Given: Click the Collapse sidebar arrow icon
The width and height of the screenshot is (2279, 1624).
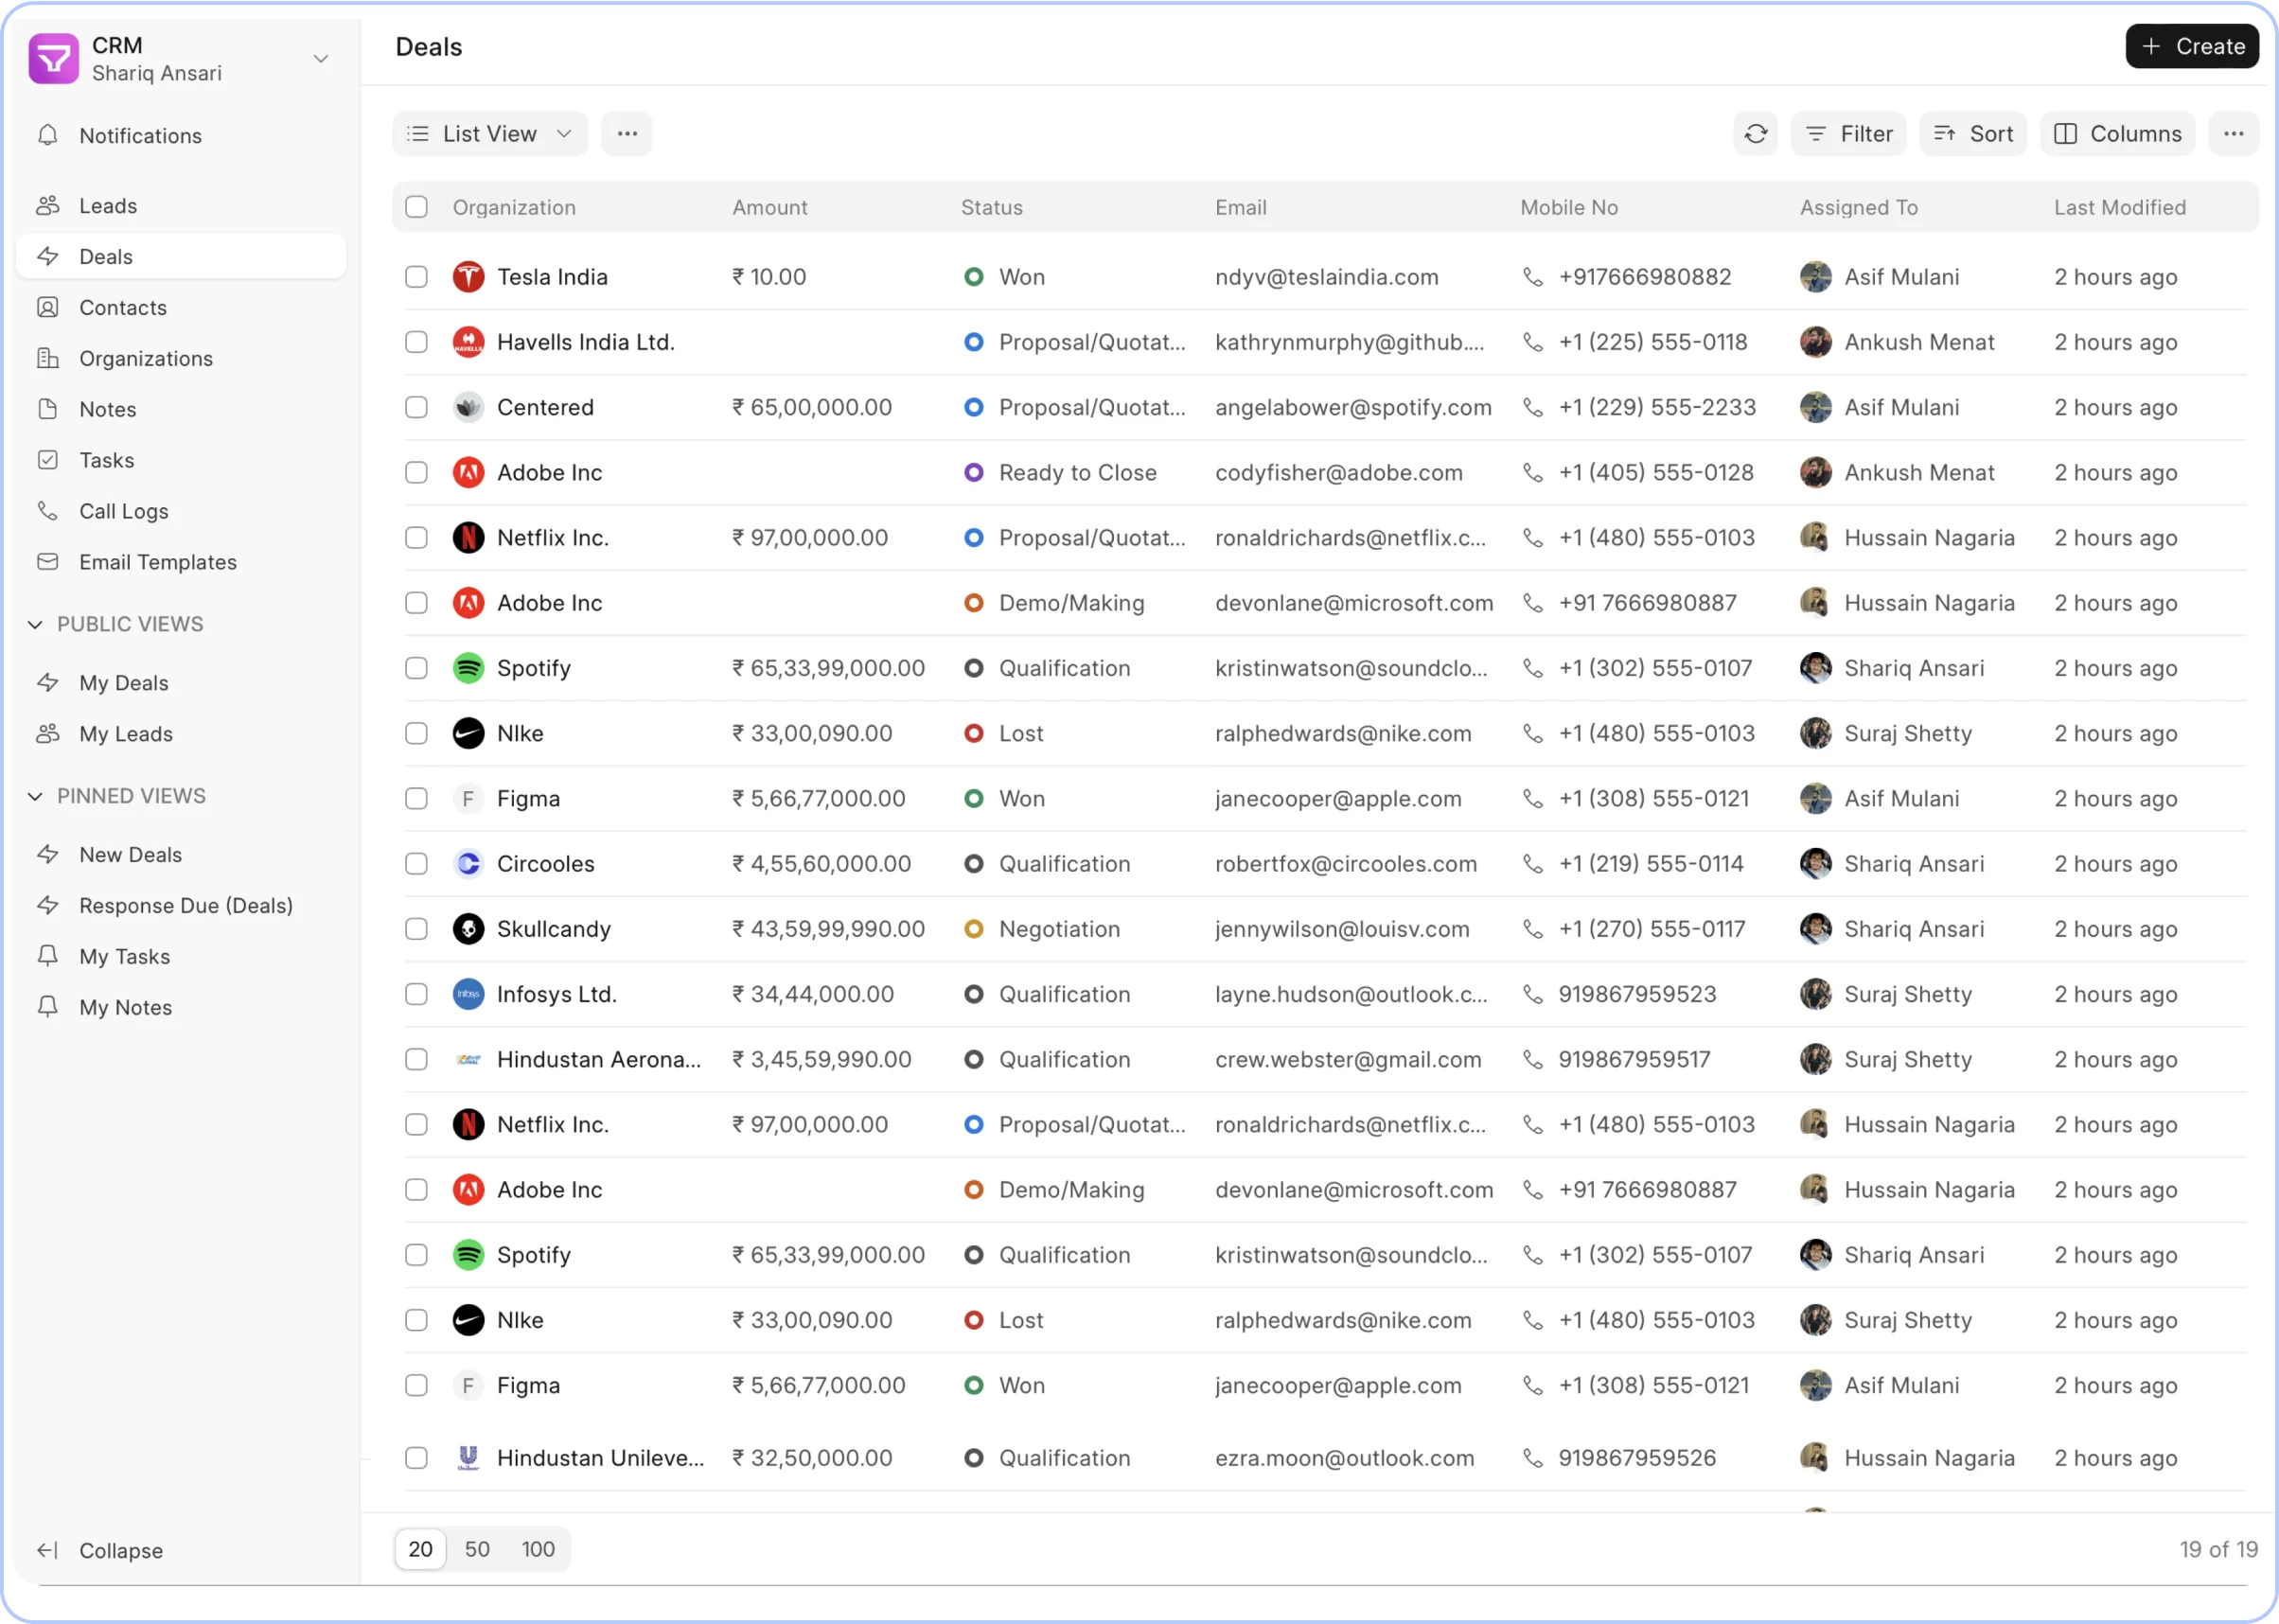Looking at the screenshot, I should [47, 1550].
